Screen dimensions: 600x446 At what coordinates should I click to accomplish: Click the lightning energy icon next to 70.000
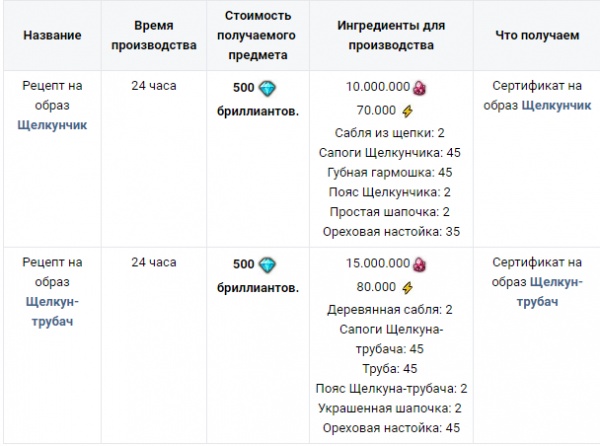tap(406, 109)
